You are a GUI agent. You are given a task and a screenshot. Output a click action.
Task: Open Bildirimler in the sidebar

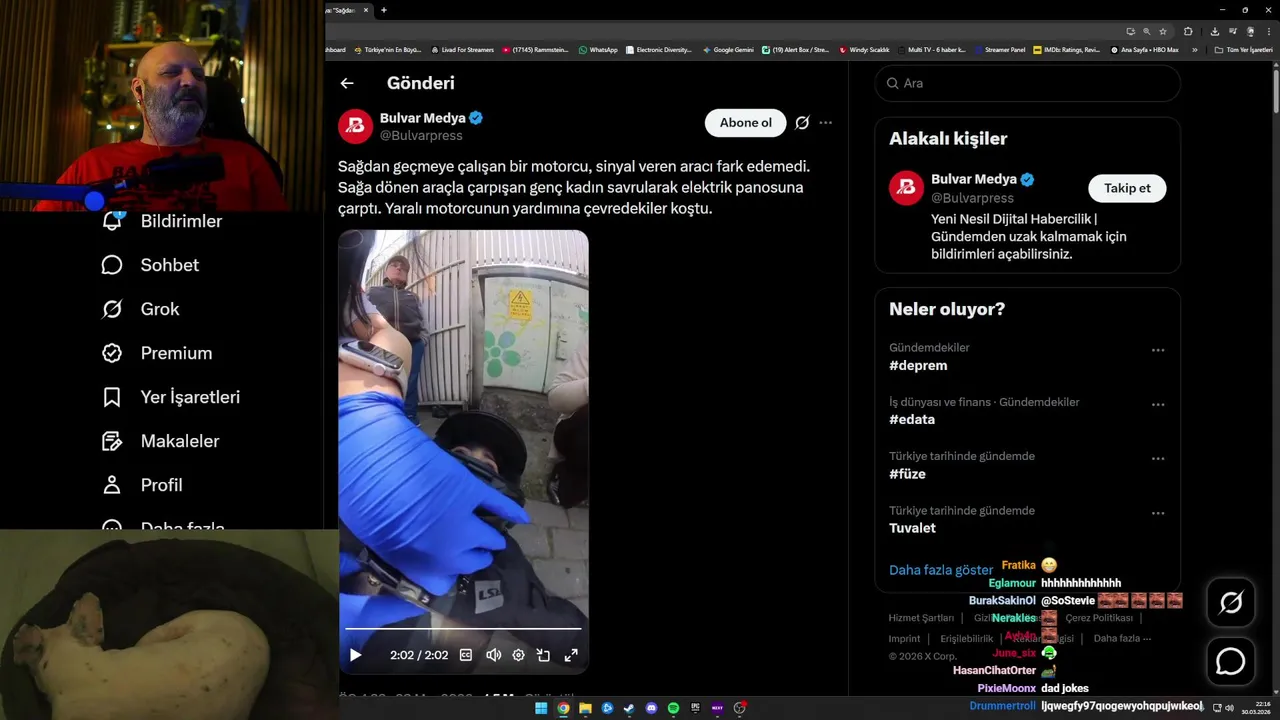[x=162, y=221]
